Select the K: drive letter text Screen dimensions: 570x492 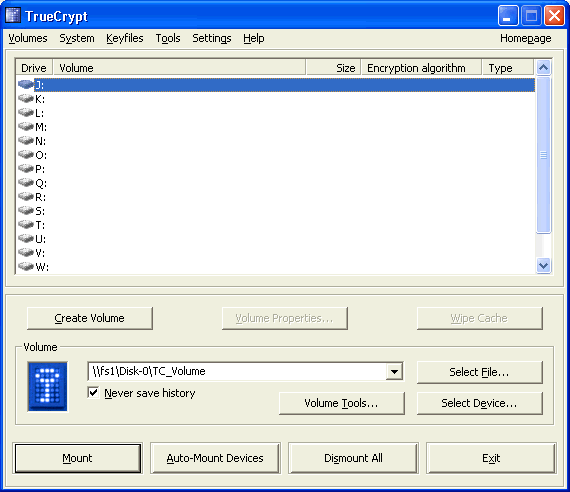point(40,99)
